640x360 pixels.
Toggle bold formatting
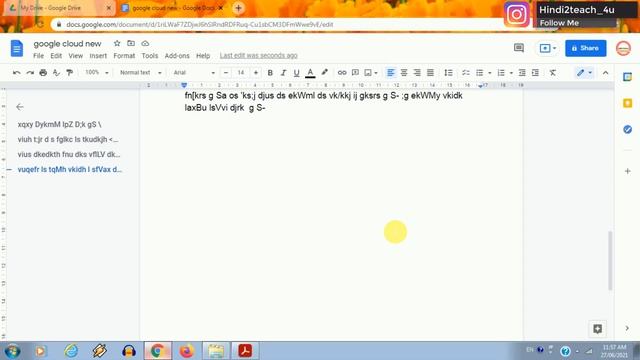[270, 73]
